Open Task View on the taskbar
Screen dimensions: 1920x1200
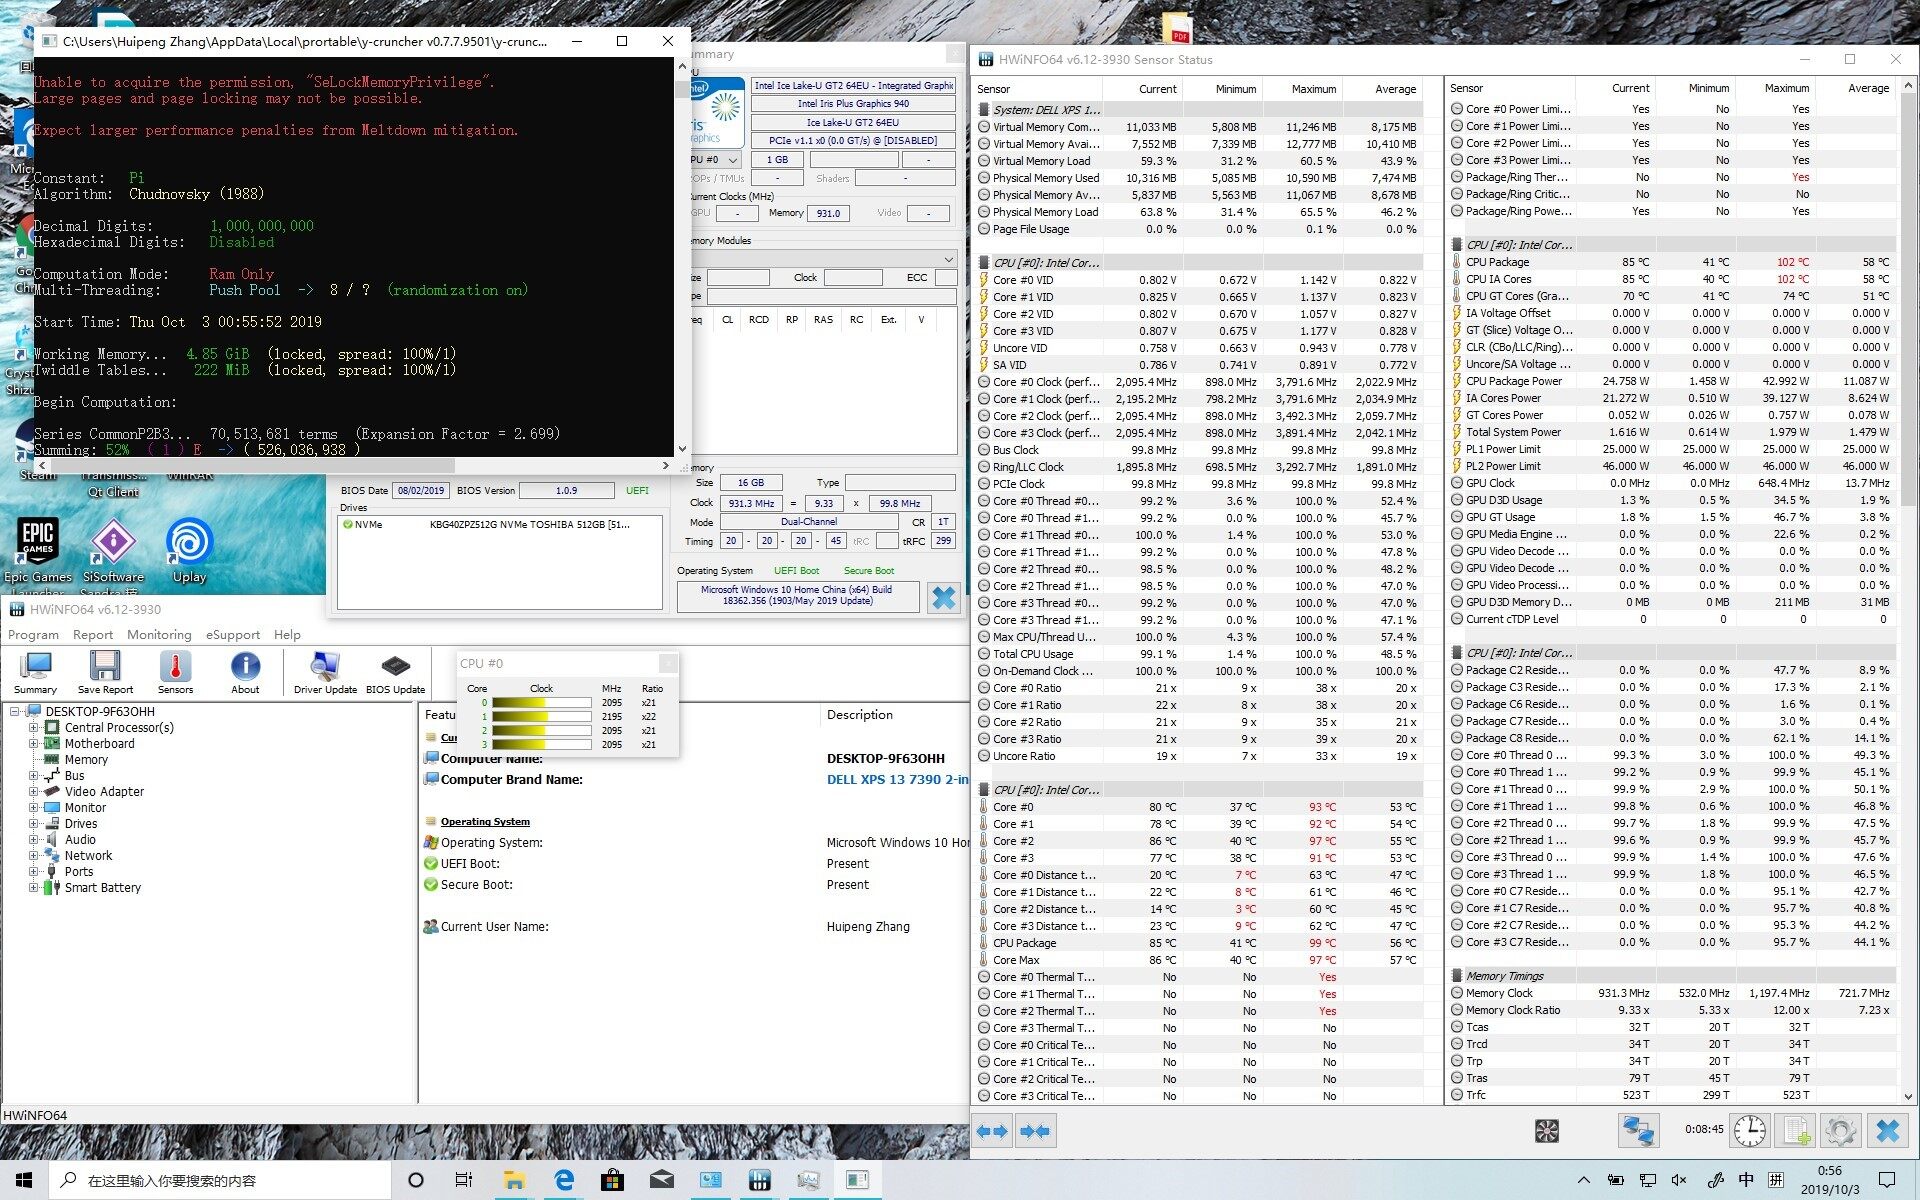pyautogui.click(x=463, y=1180)
